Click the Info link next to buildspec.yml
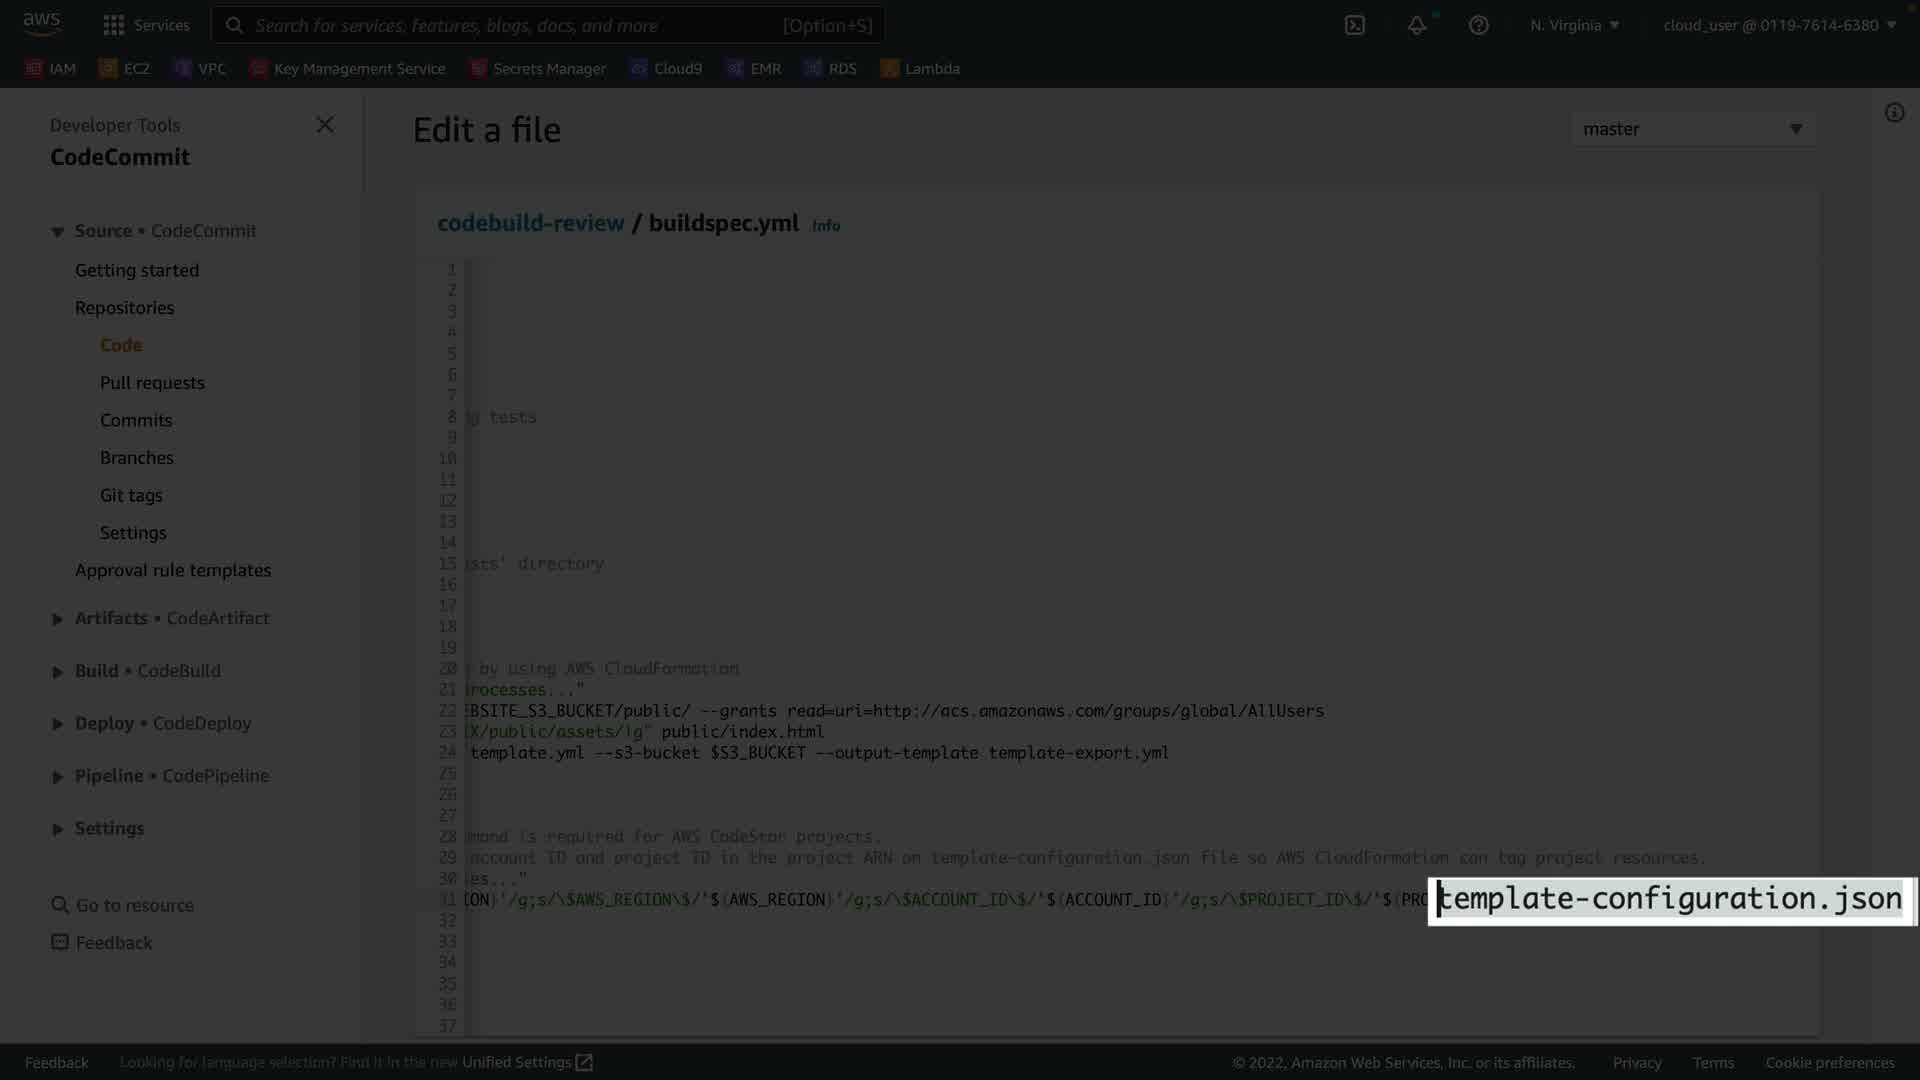 [826, 226]
